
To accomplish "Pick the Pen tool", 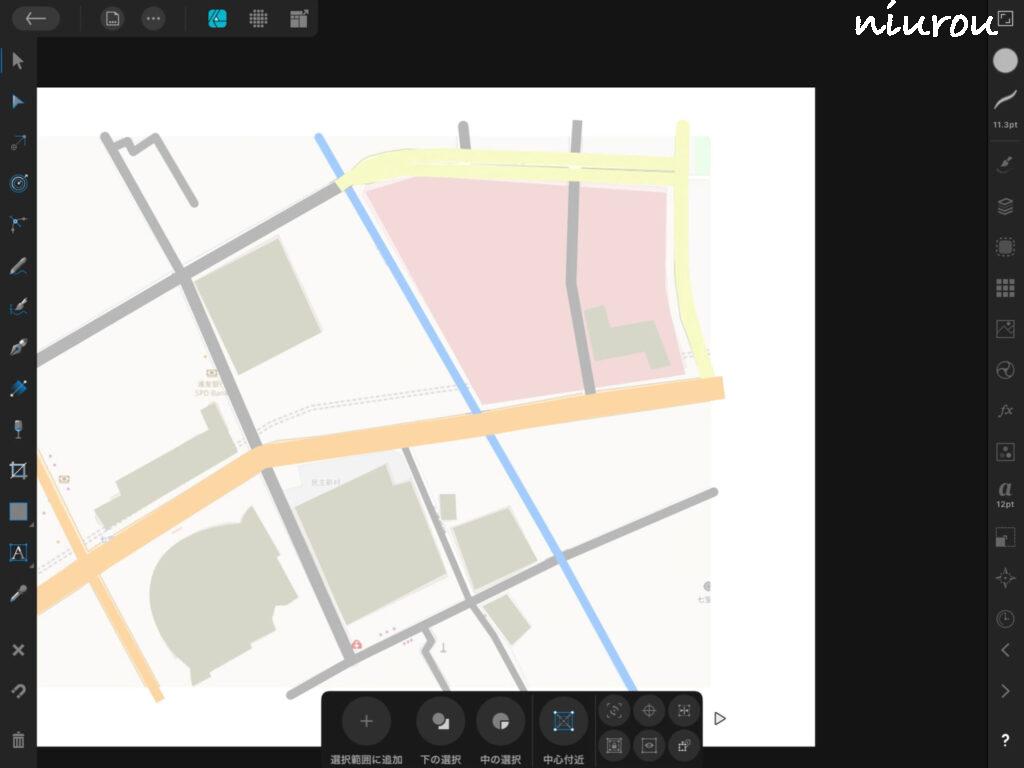I will (x=18, y=347).
